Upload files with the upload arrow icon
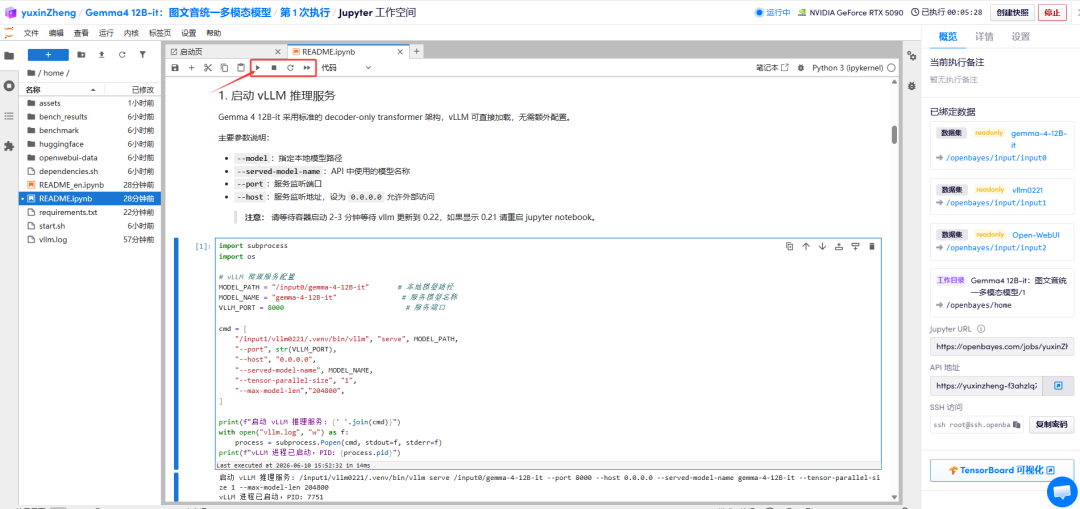 click(102, 54)
